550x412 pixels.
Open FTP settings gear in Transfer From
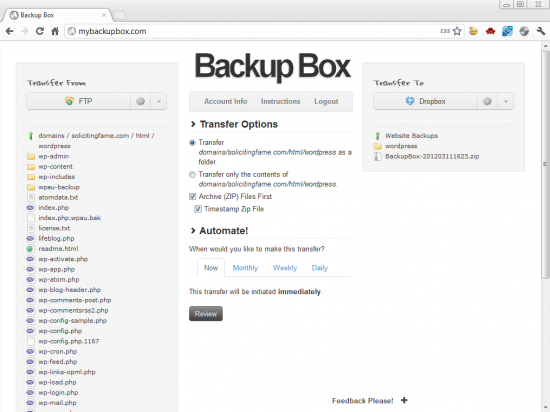pos(141,101)
